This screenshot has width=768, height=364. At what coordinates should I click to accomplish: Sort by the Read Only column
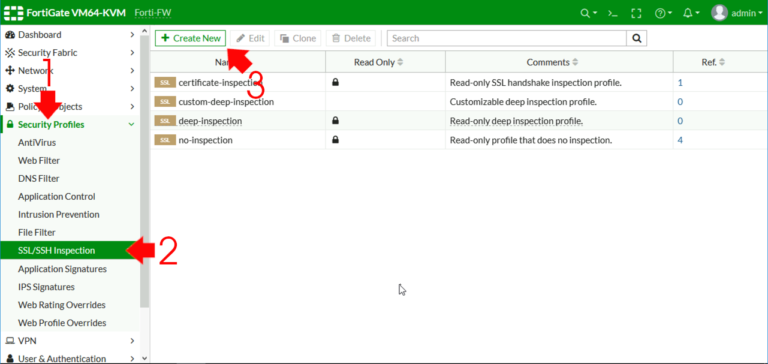pos(379,62)
